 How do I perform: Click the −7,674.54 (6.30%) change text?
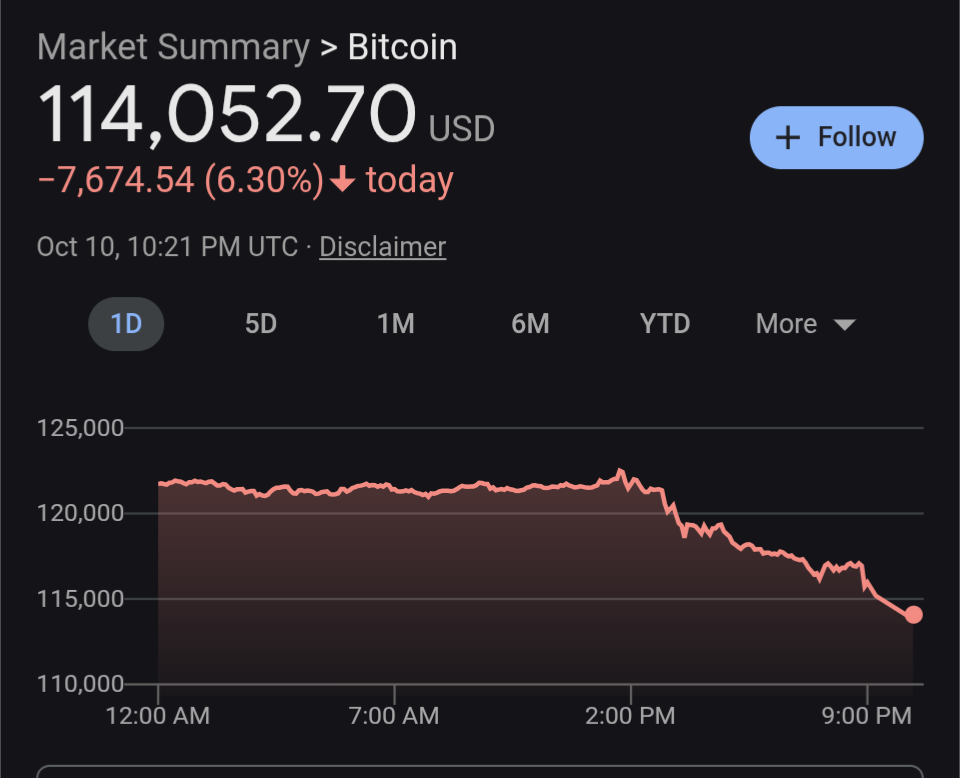pos(180,181)
